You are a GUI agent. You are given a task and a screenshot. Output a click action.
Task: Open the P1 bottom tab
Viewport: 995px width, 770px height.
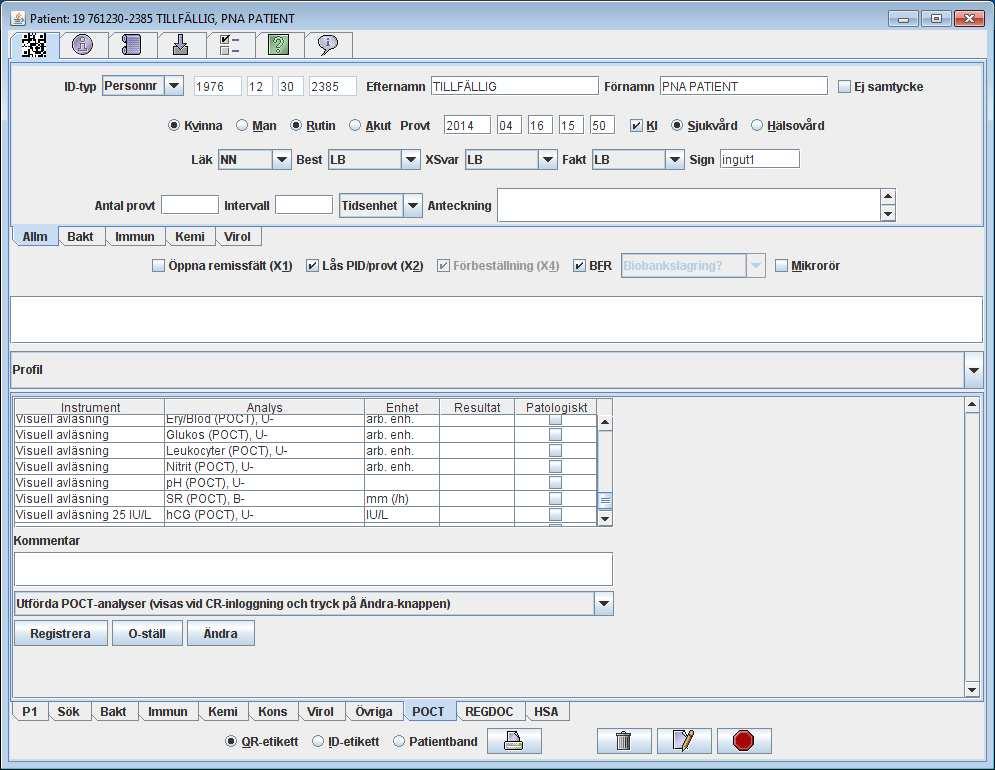coord(30,712)
